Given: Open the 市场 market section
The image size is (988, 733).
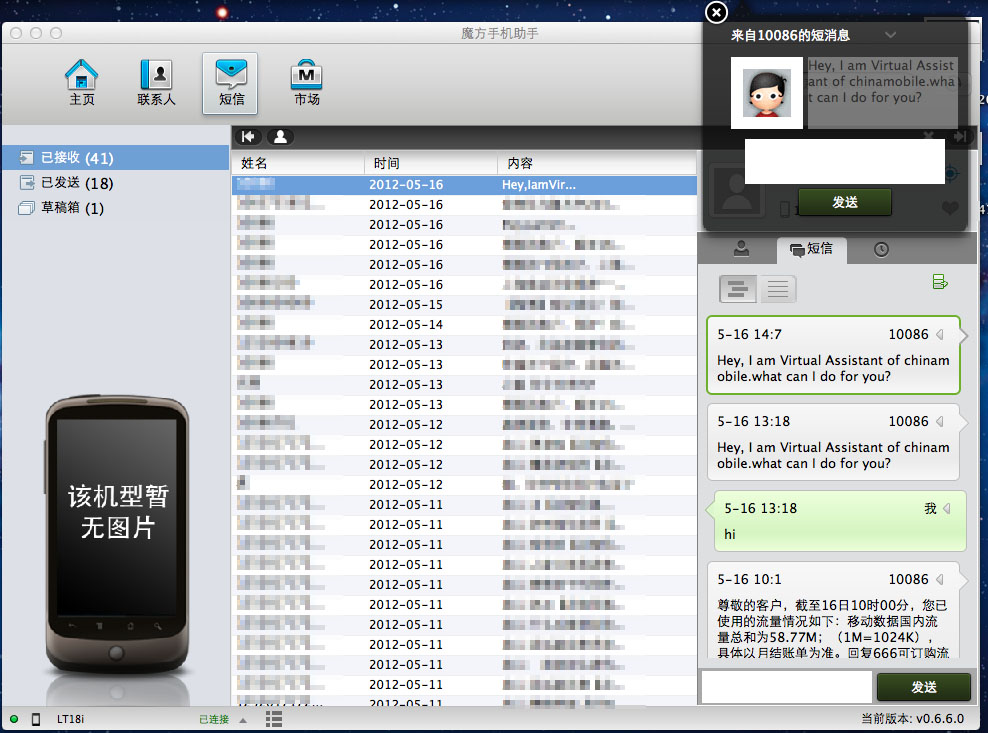Looking at the screenshot, I should [x=306, y=83].
